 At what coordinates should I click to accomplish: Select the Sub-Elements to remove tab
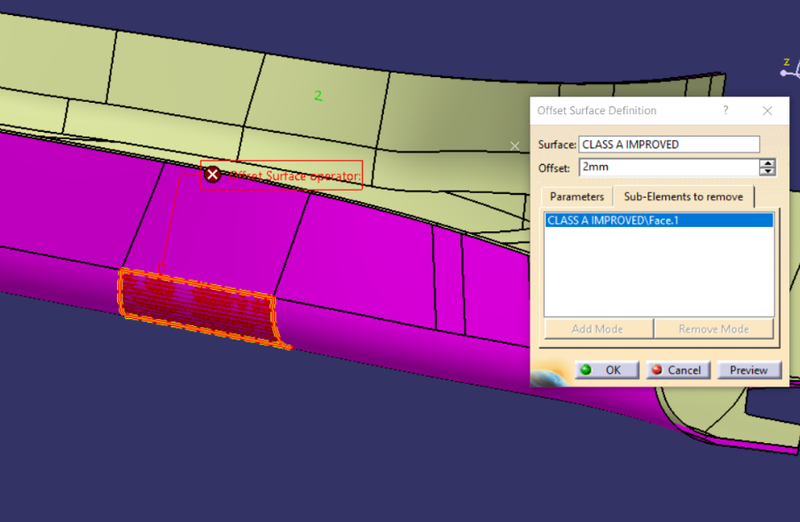(682, 197)
